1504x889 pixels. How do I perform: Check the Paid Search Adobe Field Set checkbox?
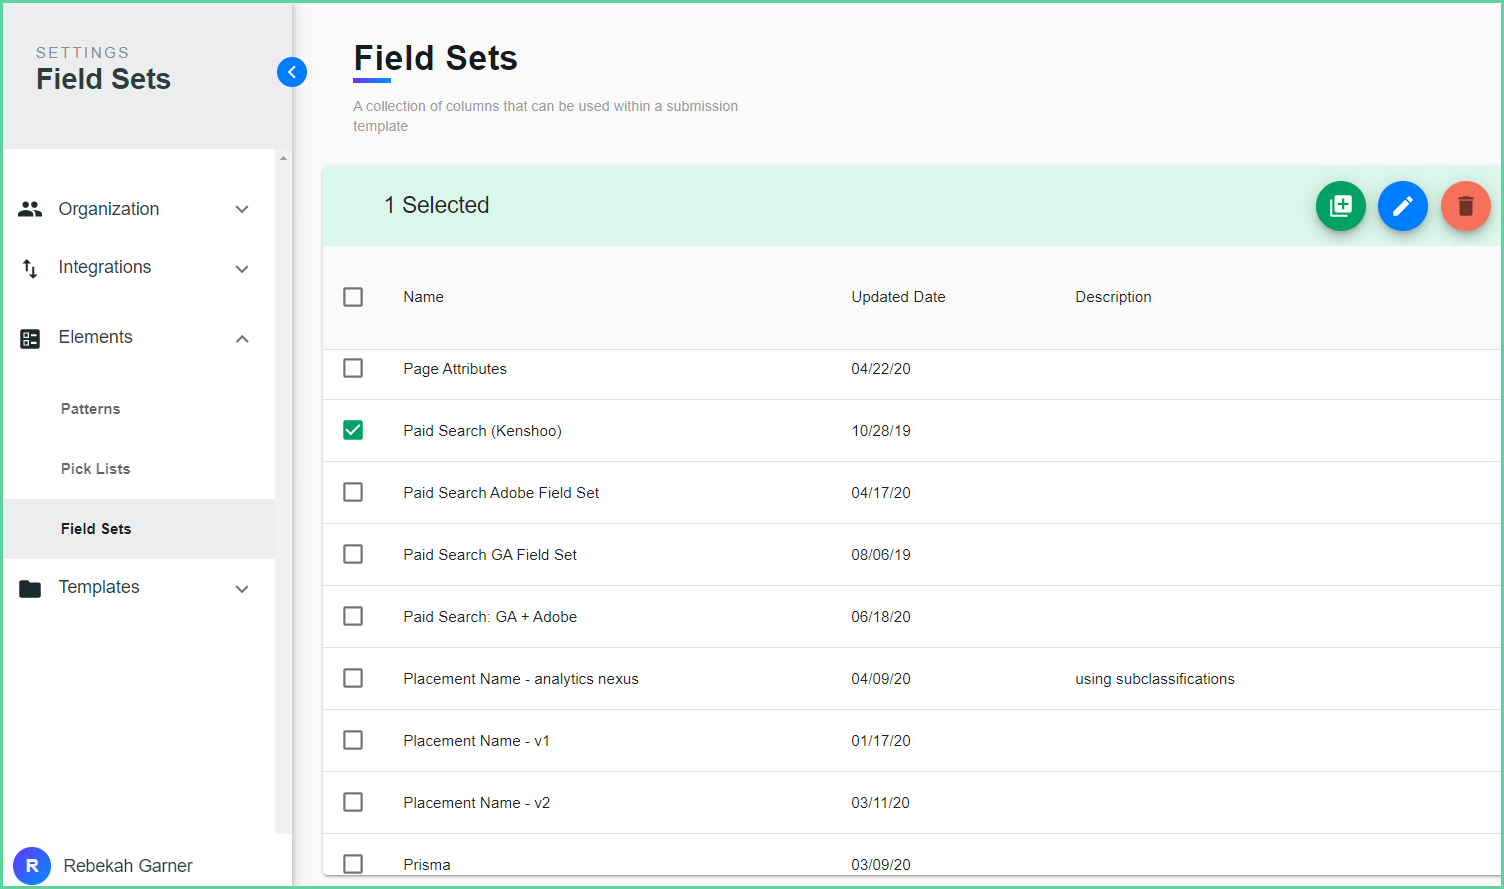pyautogui.click(x=353, y=492)
